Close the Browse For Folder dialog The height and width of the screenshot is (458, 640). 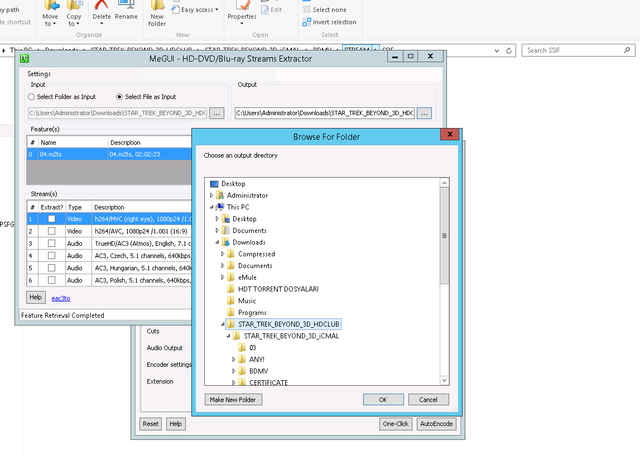[x=450, y=134]
